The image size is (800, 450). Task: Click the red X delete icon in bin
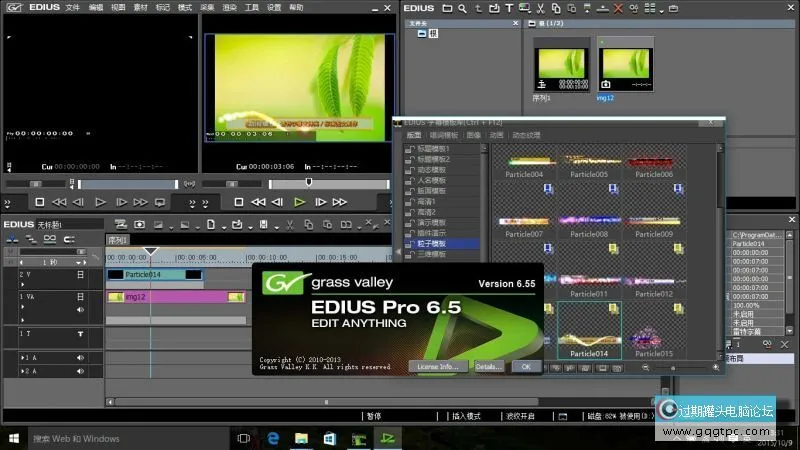coord(619,9)
